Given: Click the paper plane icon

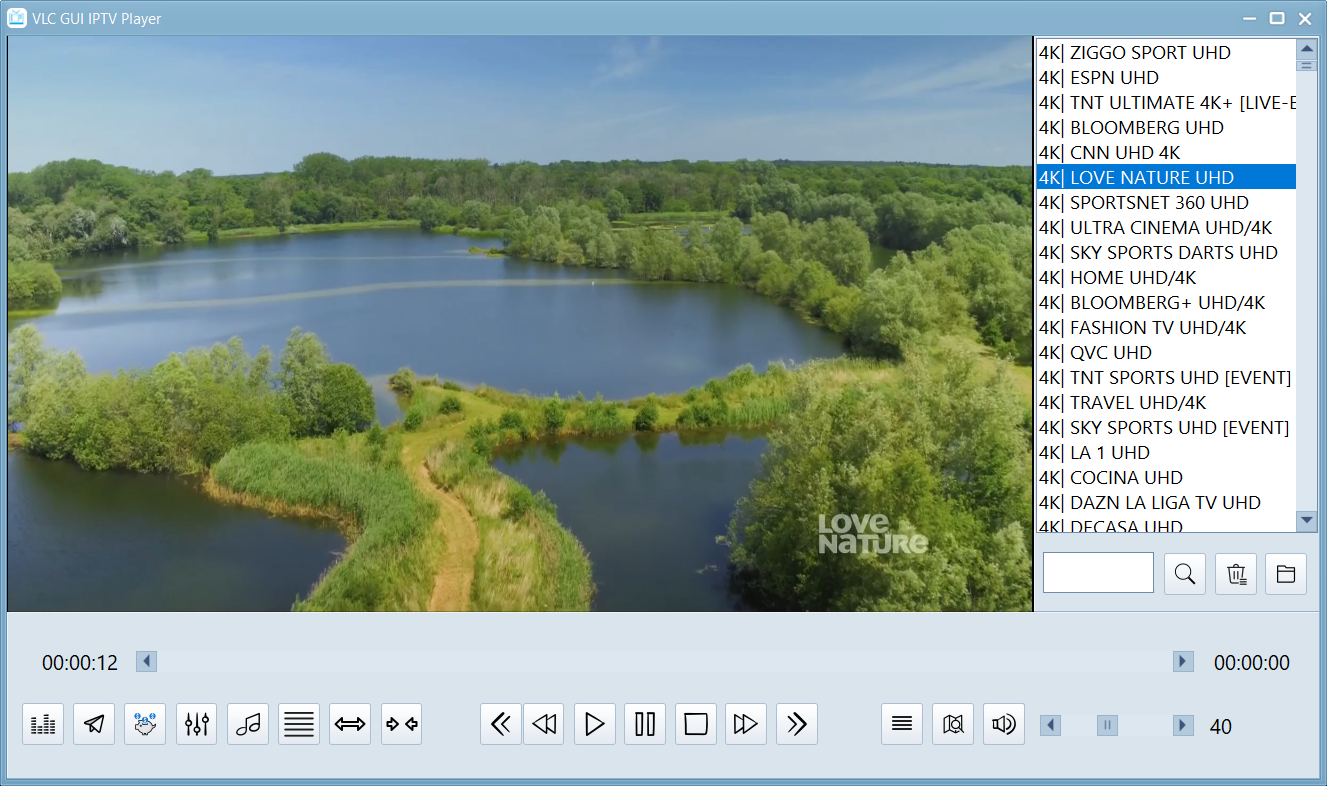Looking at the screenshot, I should point(94,724).
